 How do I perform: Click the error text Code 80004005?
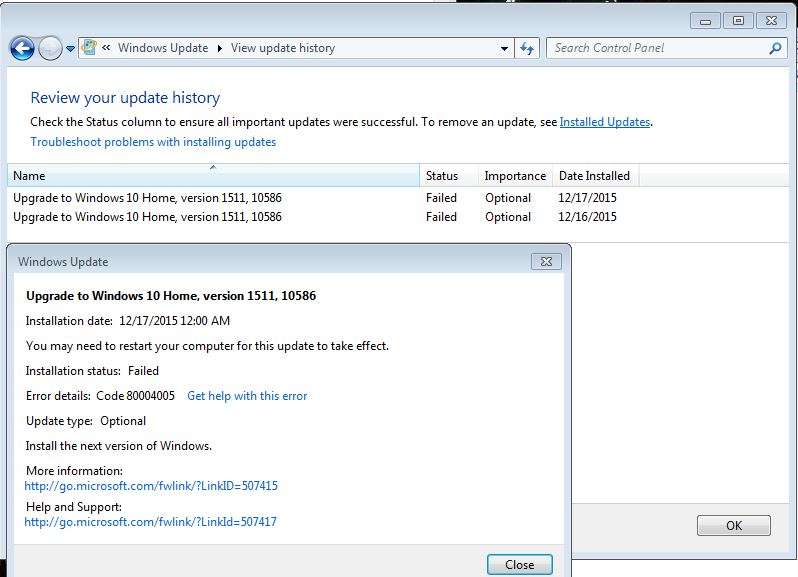click(135, 396)
